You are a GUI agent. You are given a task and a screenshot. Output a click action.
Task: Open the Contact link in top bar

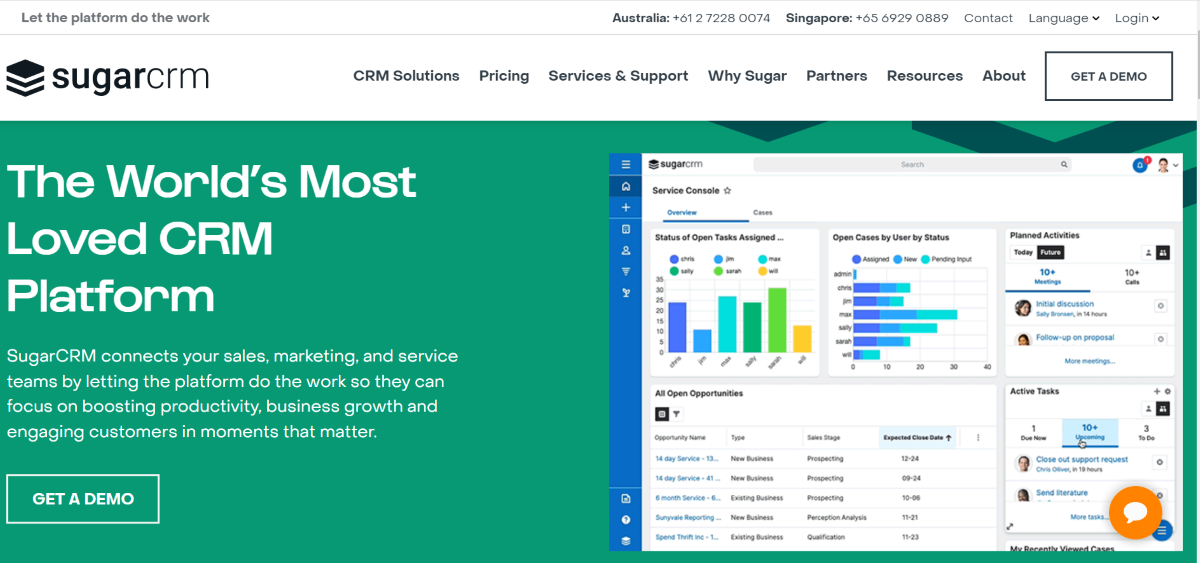tap(988, 18)
